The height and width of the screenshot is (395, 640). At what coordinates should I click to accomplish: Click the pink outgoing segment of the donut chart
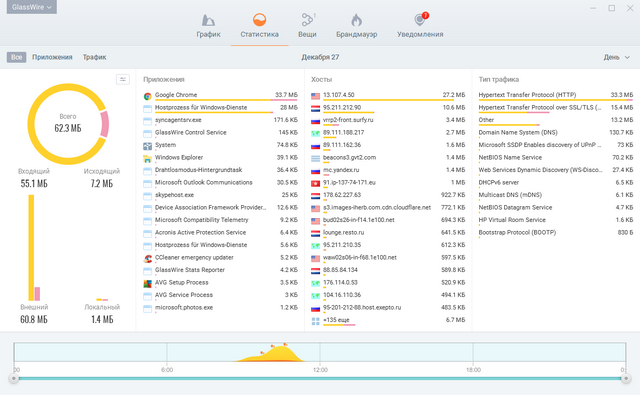coord(104,124)
